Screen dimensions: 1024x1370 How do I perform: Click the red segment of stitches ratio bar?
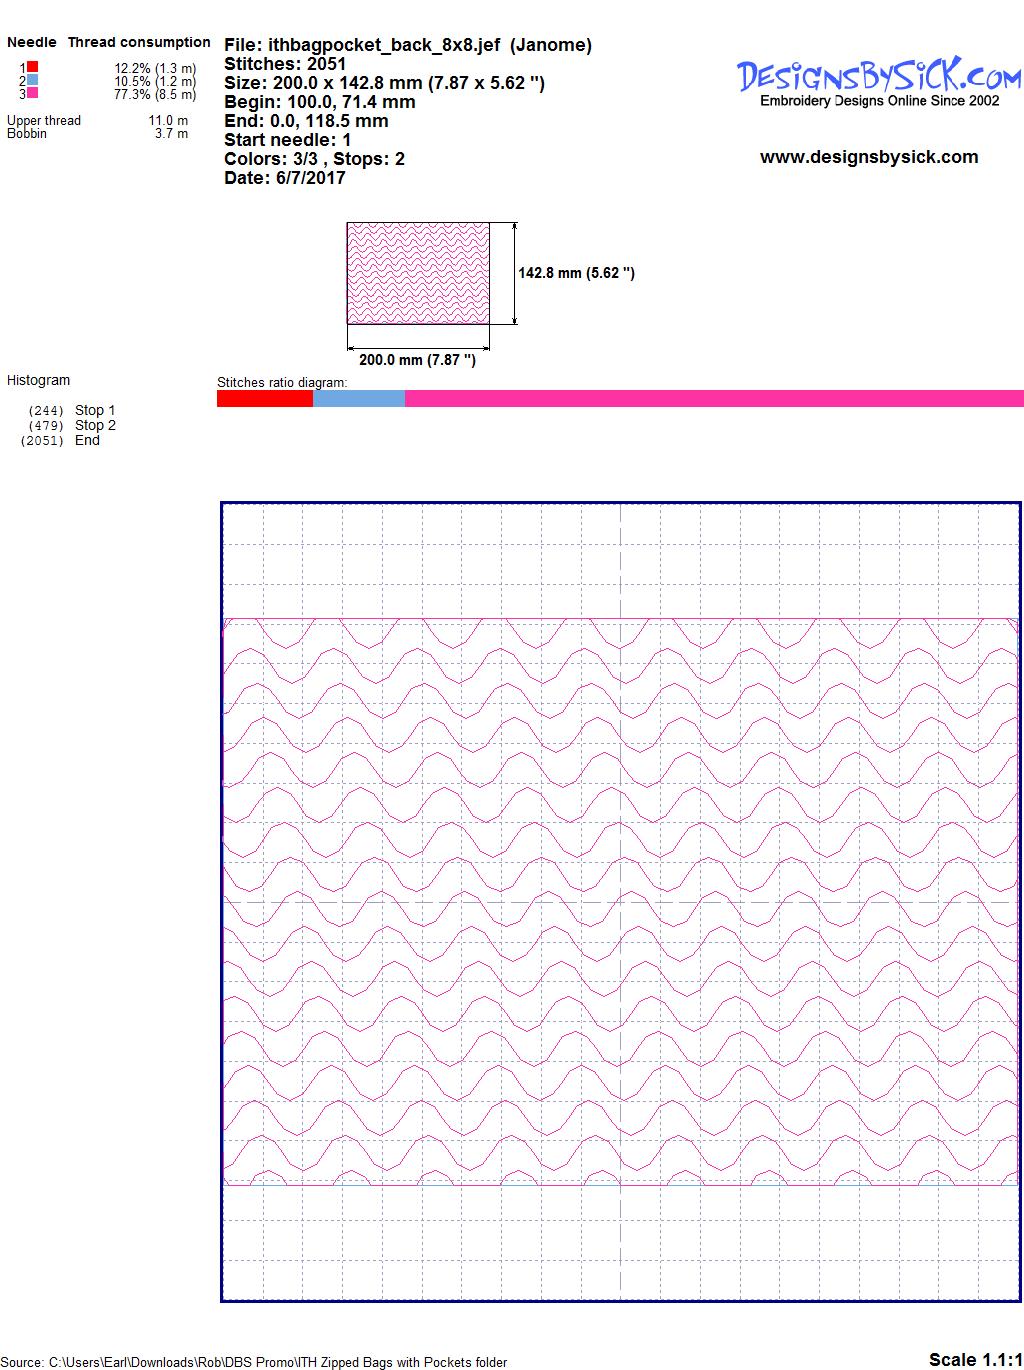click(265, 399)
